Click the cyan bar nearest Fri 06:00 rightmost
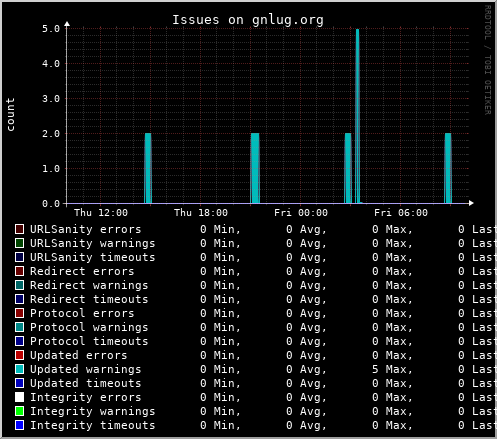 click(448, 168)
